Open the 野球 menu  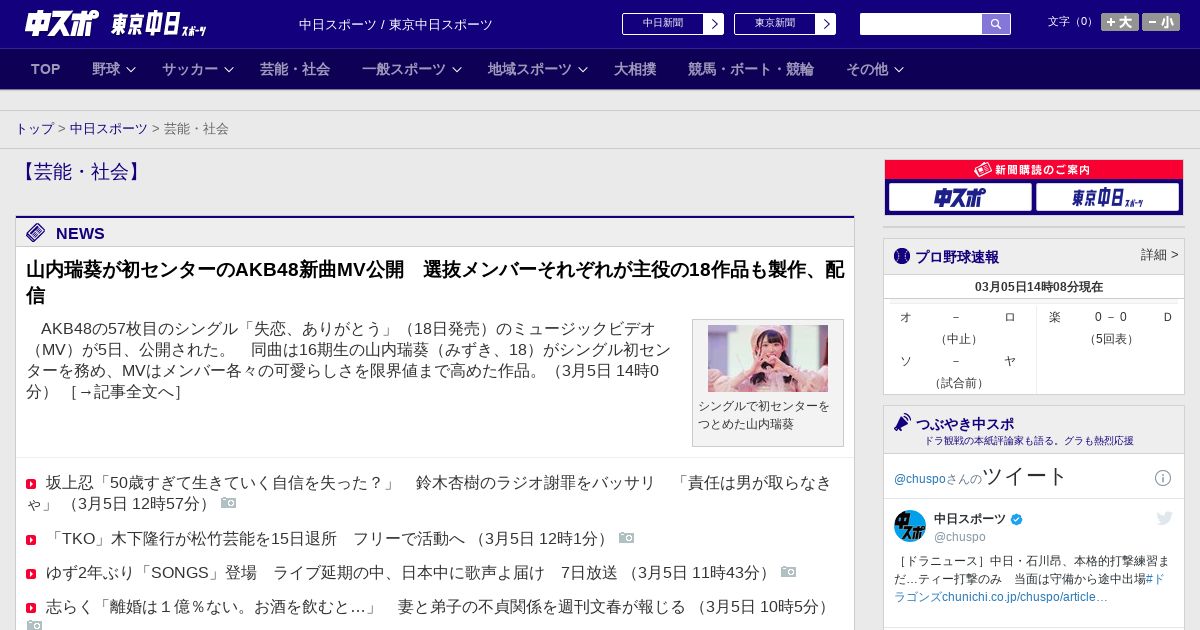click(106, 69)
